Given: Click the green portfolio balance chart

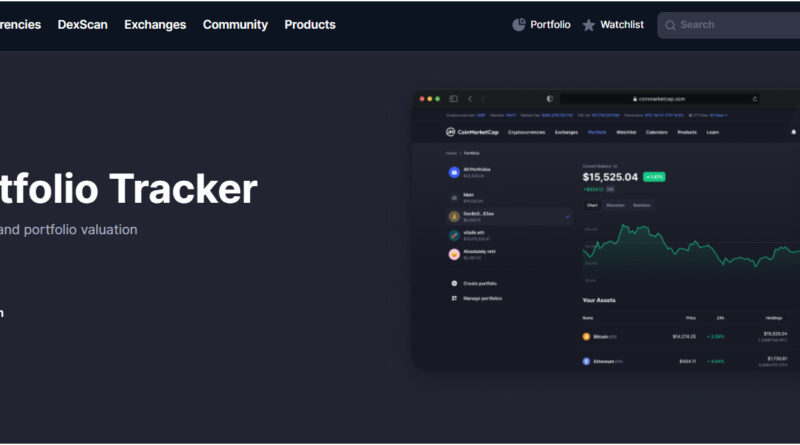Looking at the screenshot, I should [690, 250].
